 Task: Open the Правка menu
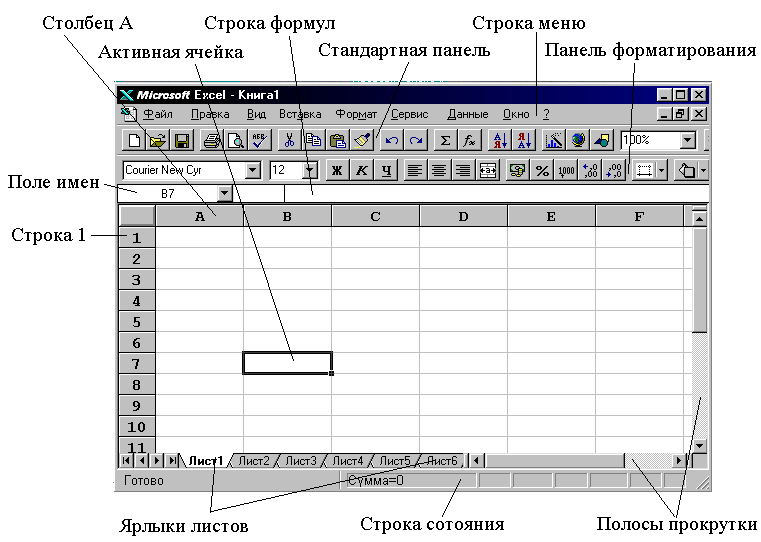coord(210,115)
